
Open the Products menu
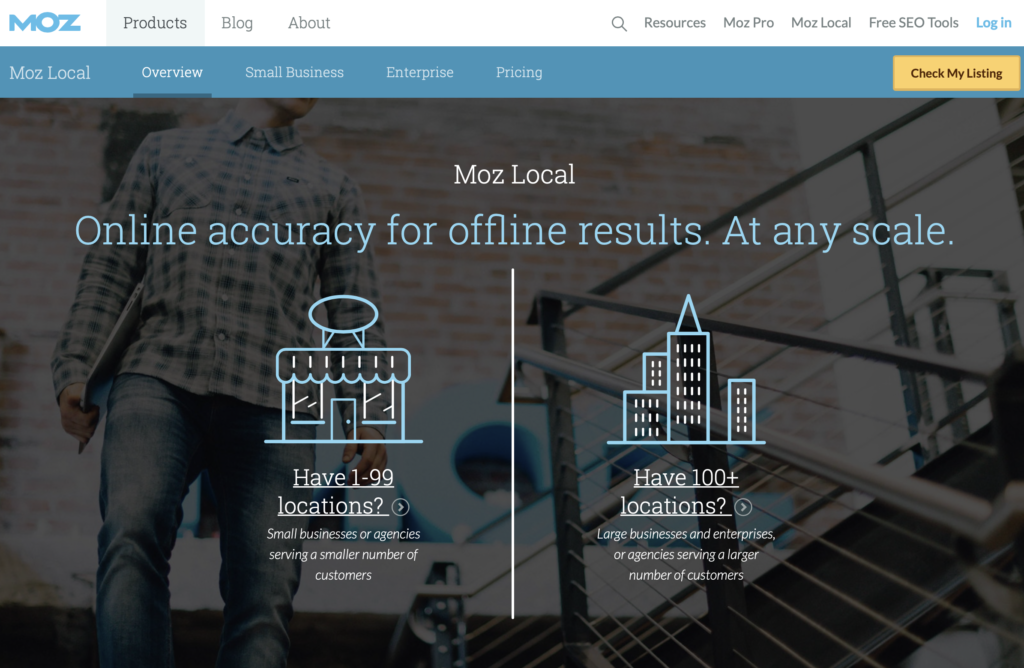coord(155,23)
